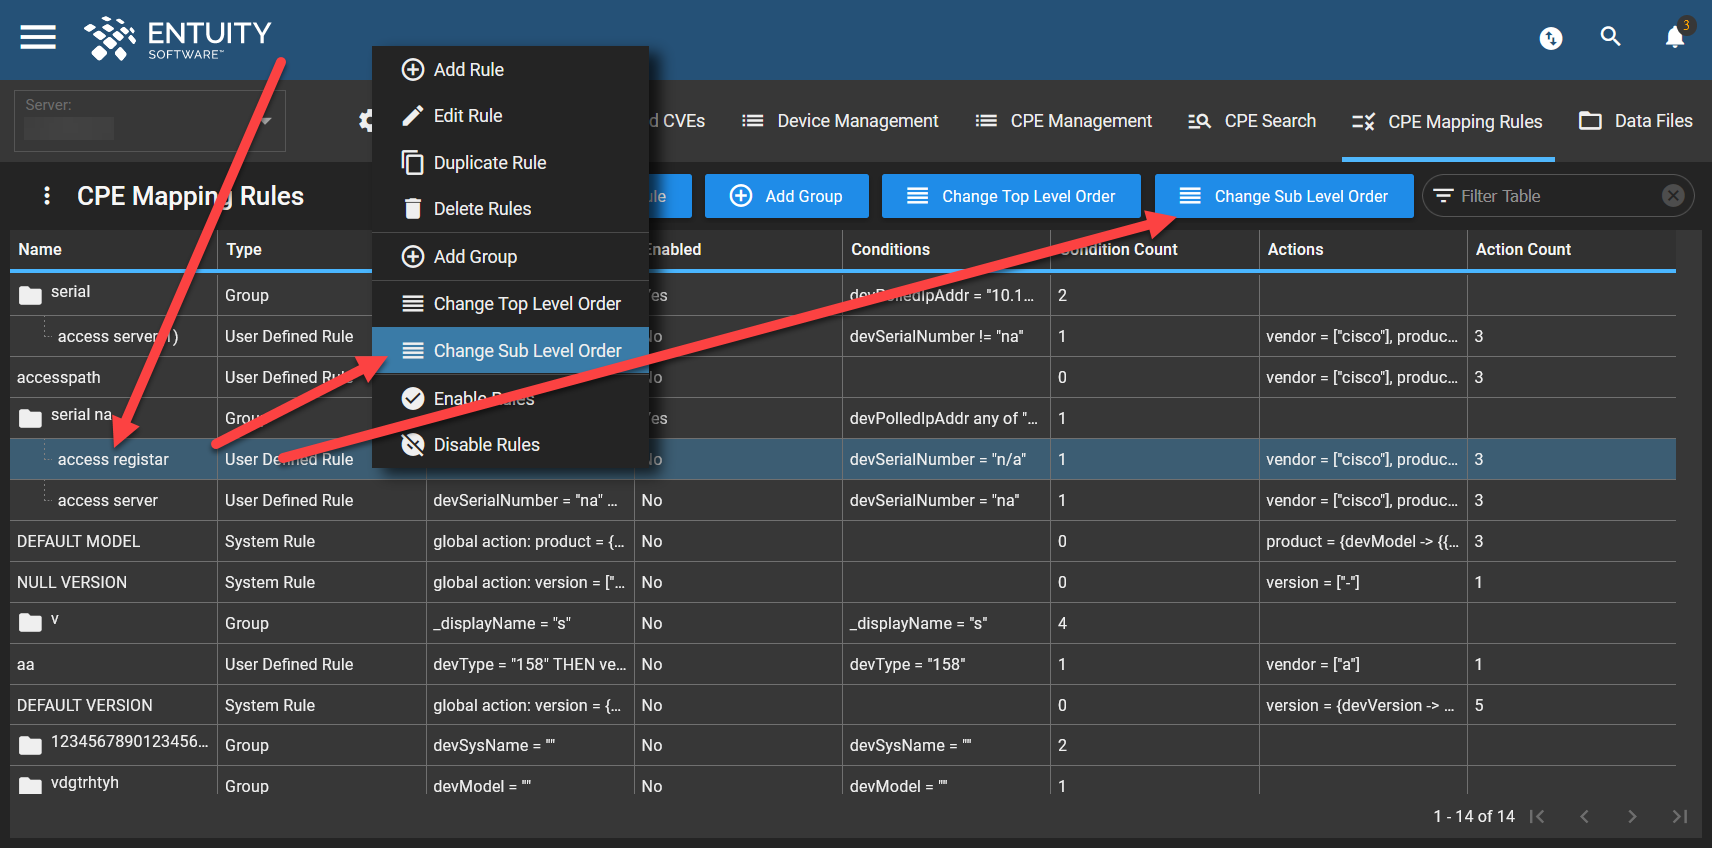
Task: Choose Disable Rules from the menu
Action: coord(510,444)
